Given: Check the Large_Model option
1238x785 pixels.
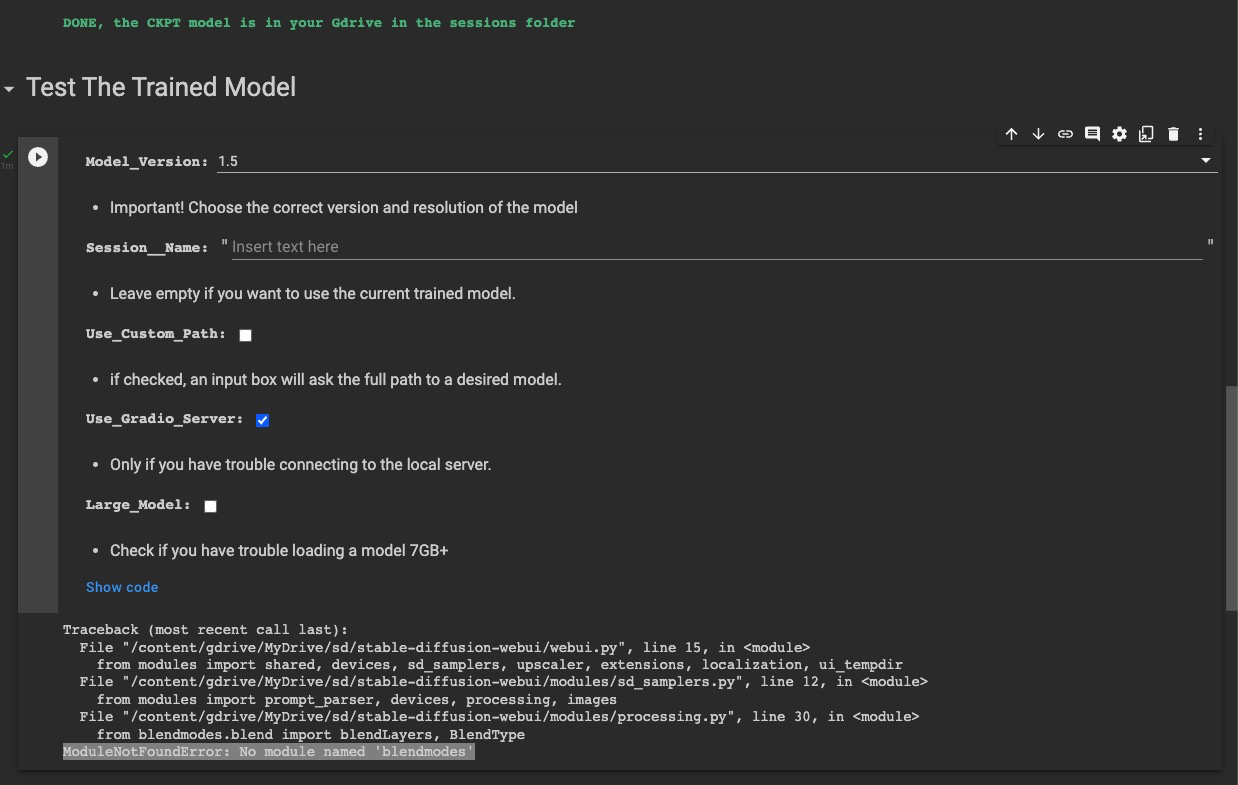Looking at the screenshot, I should click(210, 506).
